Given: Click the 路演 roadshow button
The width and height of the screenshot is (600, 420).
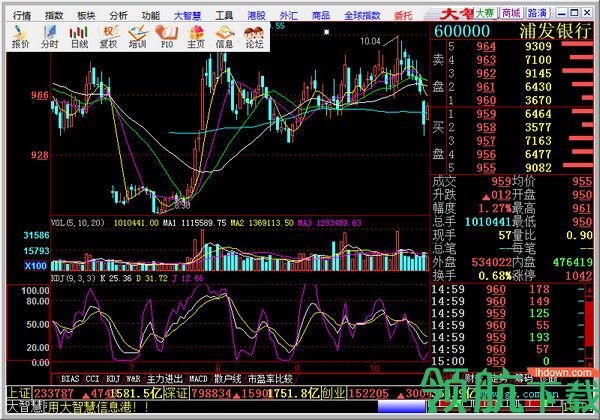Looking at the screenshot, I should point(537,13).
